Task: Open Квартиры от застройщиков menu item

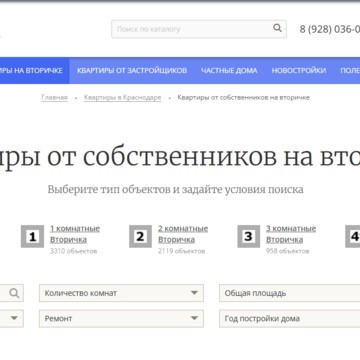Action: (x=132, y=71)
